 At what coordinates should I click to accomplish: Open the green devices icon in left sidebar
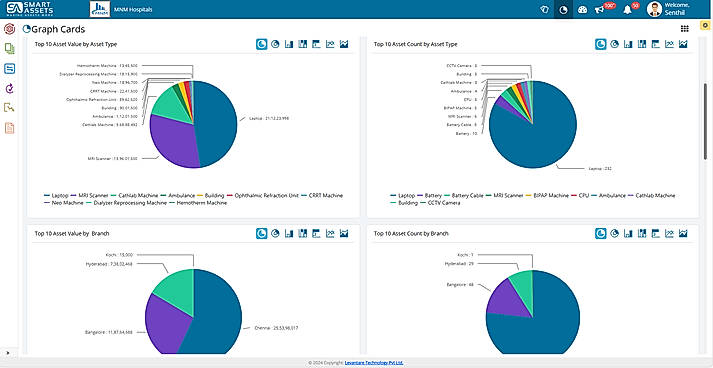(9, 49)
